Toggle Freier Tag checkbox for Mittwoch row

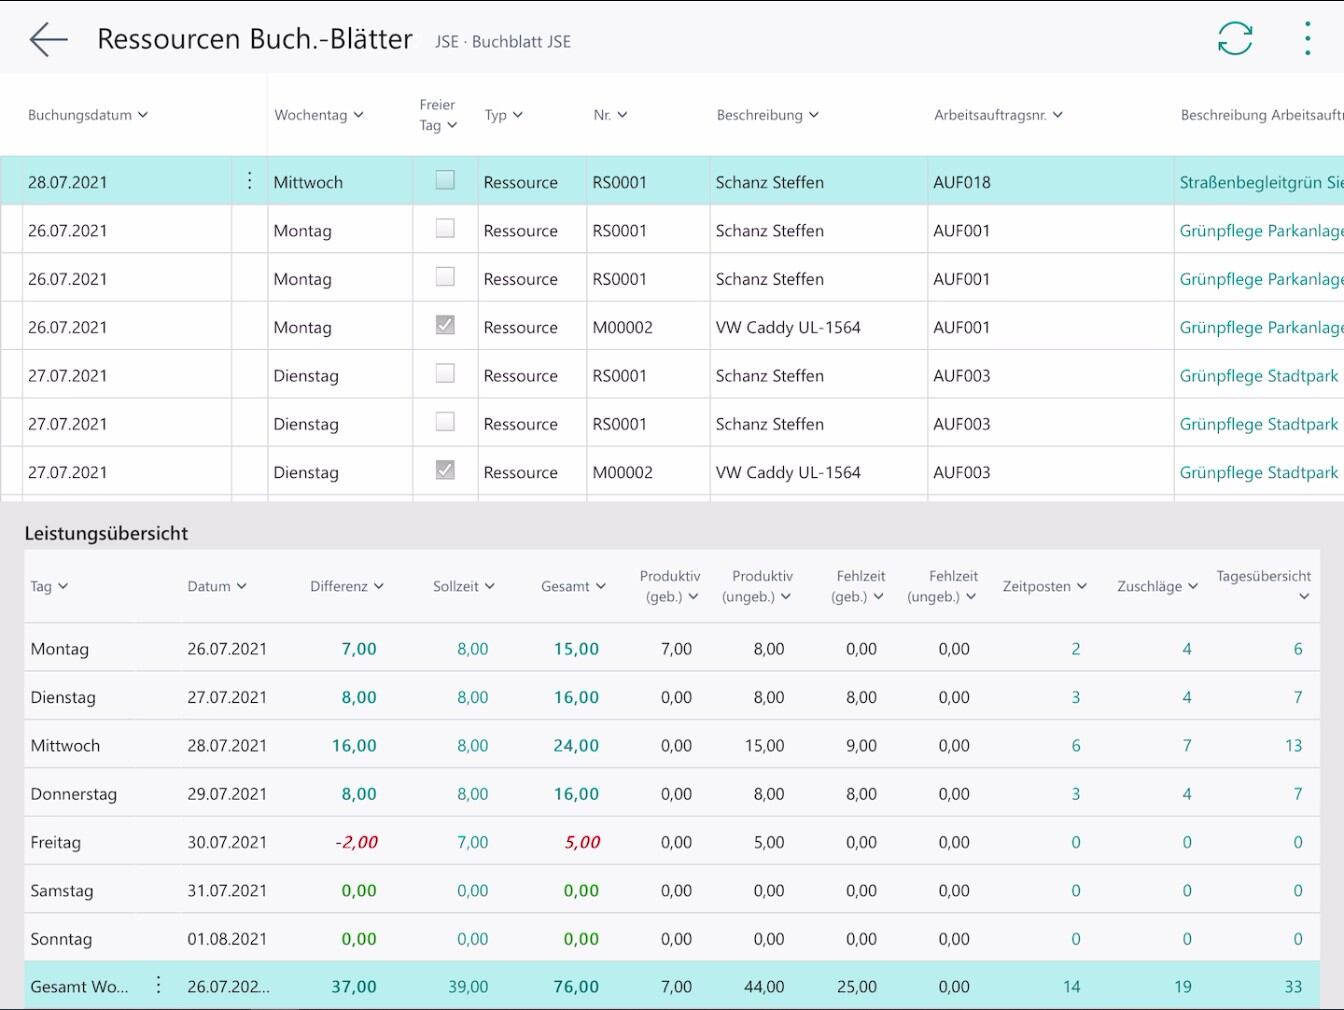tap(445, 181)
